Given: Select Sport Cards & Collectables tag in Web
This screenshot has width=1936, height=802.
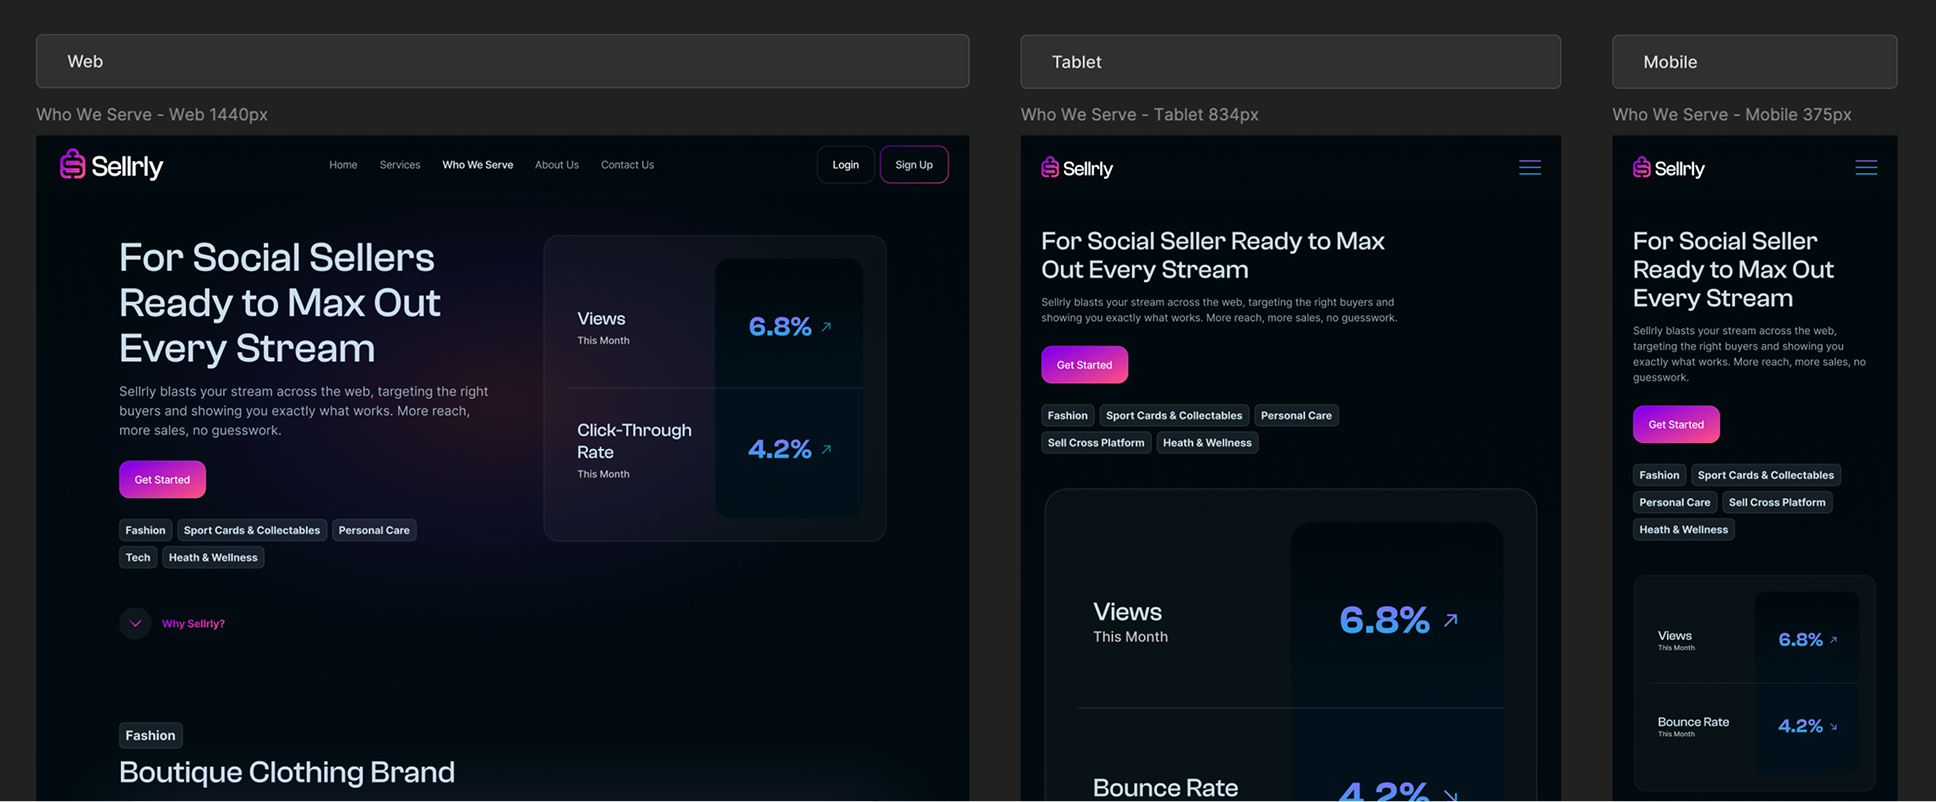Looking at the screenshot, I should [x=252, y=530].
